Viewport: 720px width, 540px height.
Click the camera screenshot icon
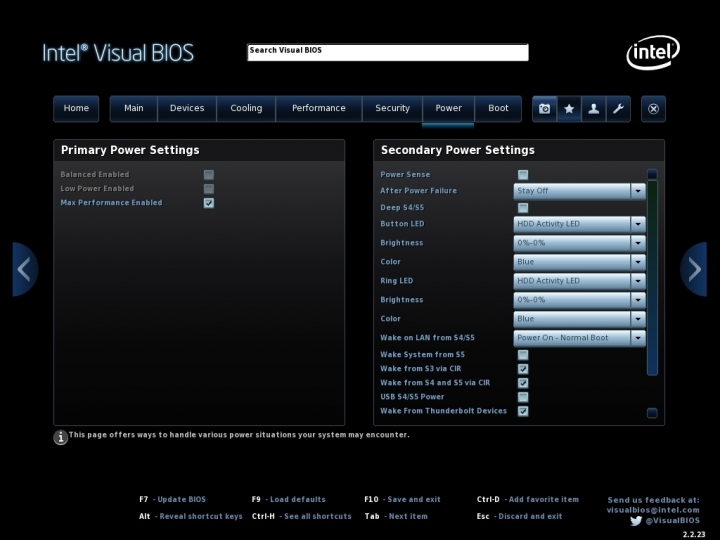click(x=544, y=109)
